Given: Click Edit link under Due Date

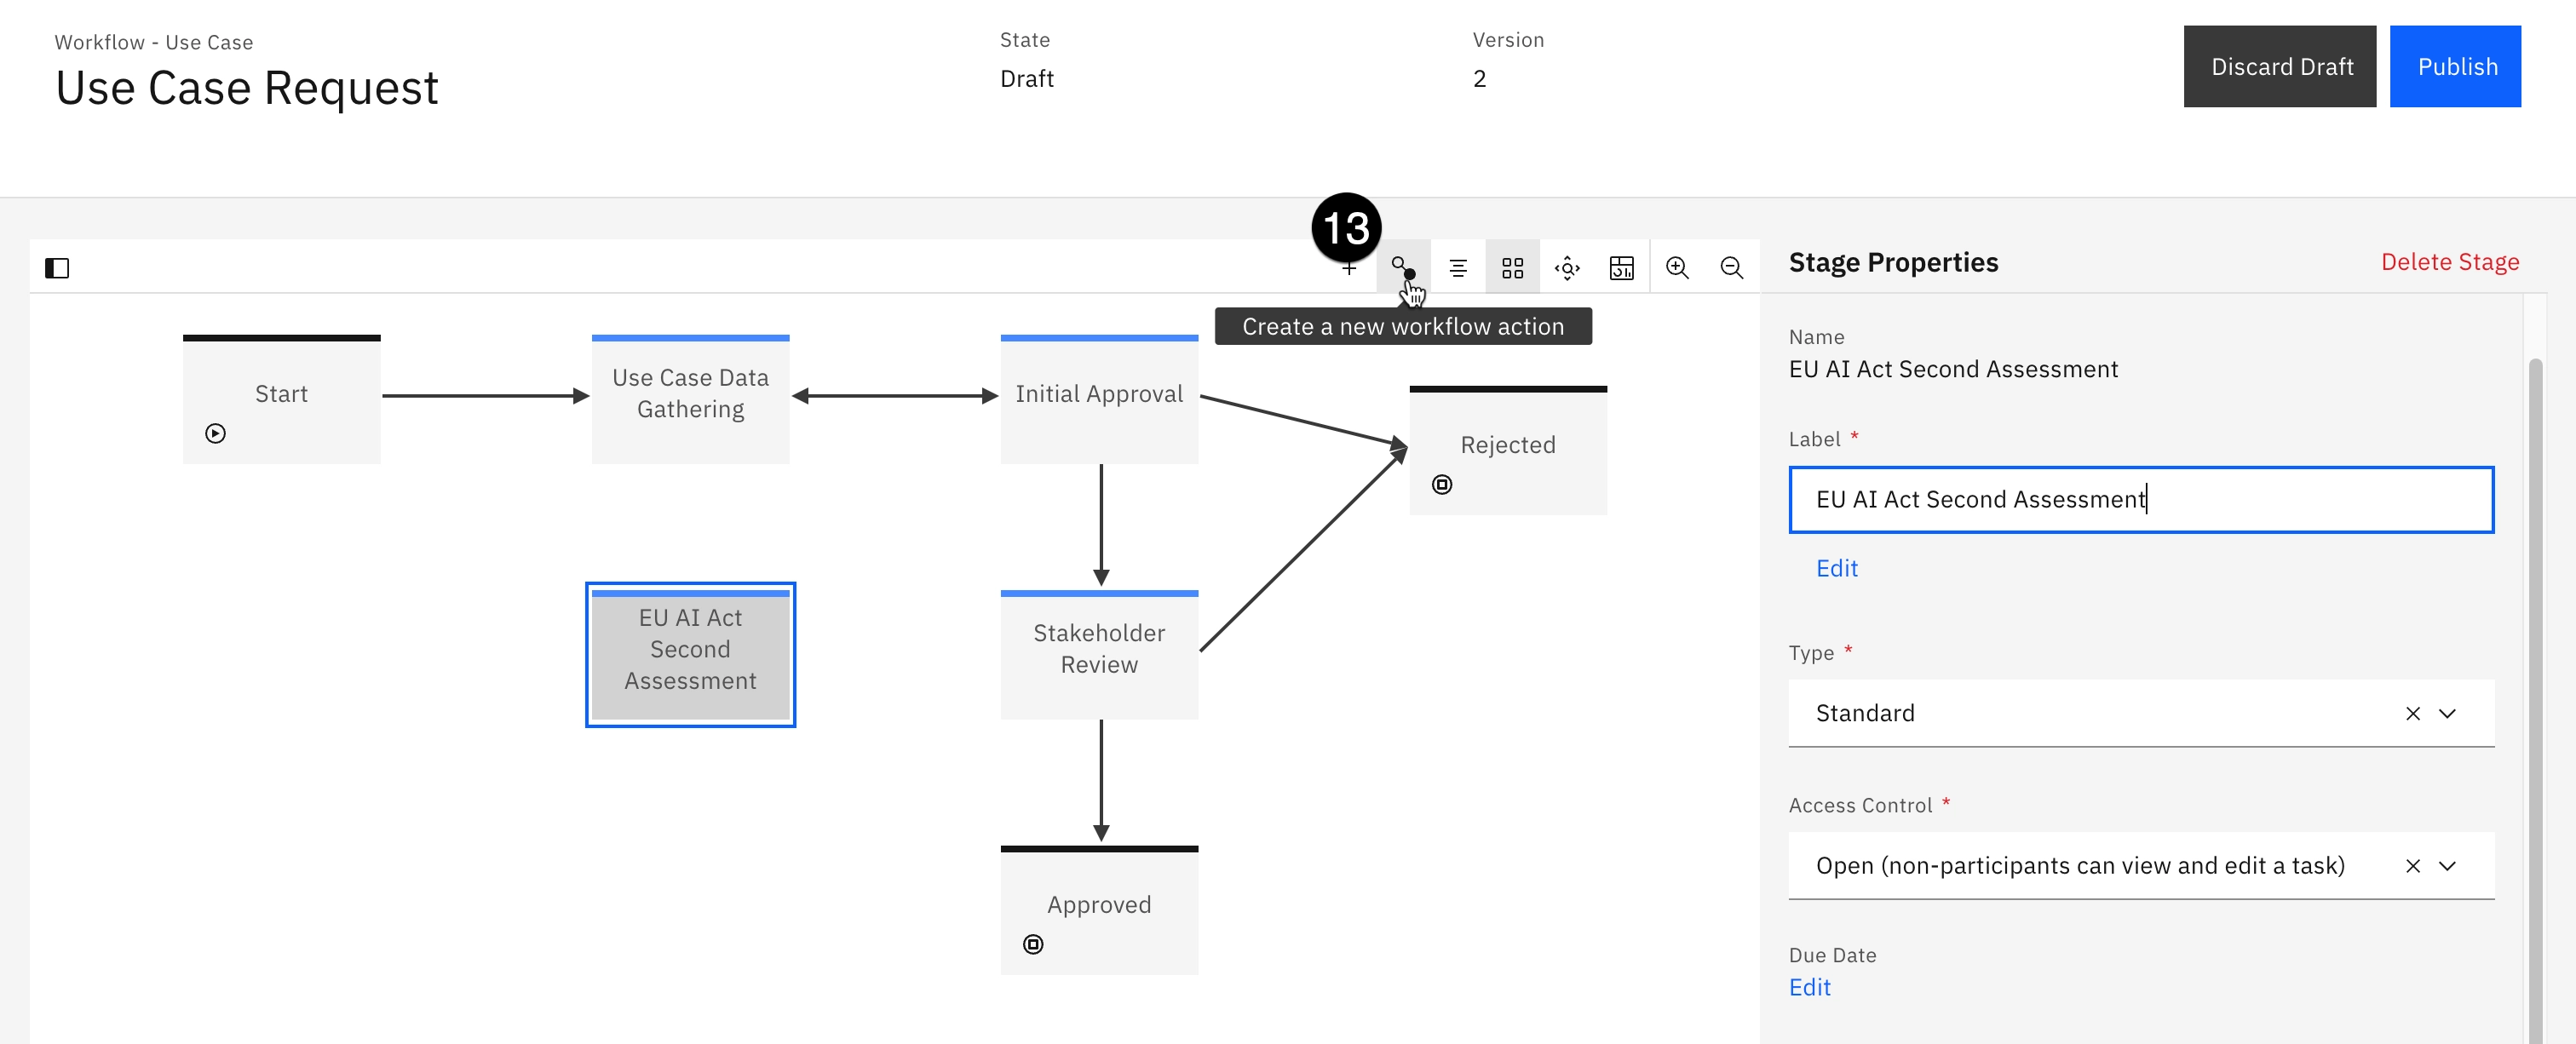Looking at the screenshot, I should 1809,987.
